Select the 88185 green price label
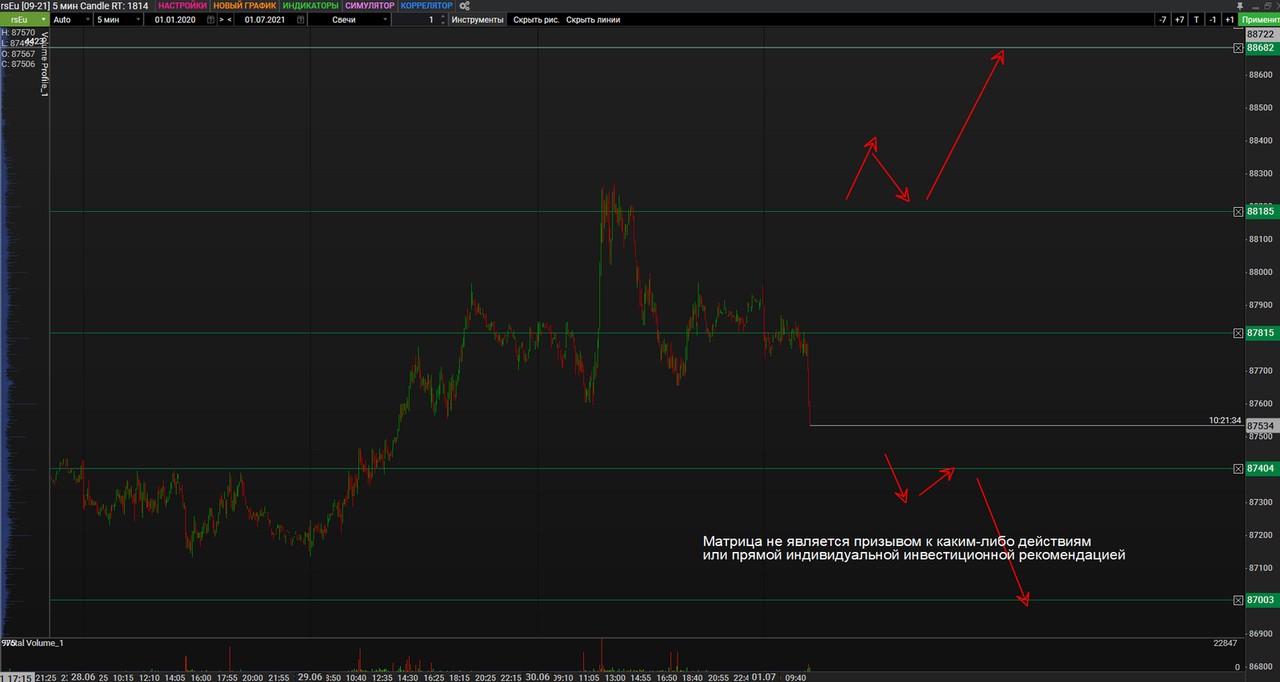Screen dimensions: 1280x682 tap(1261, 211)
